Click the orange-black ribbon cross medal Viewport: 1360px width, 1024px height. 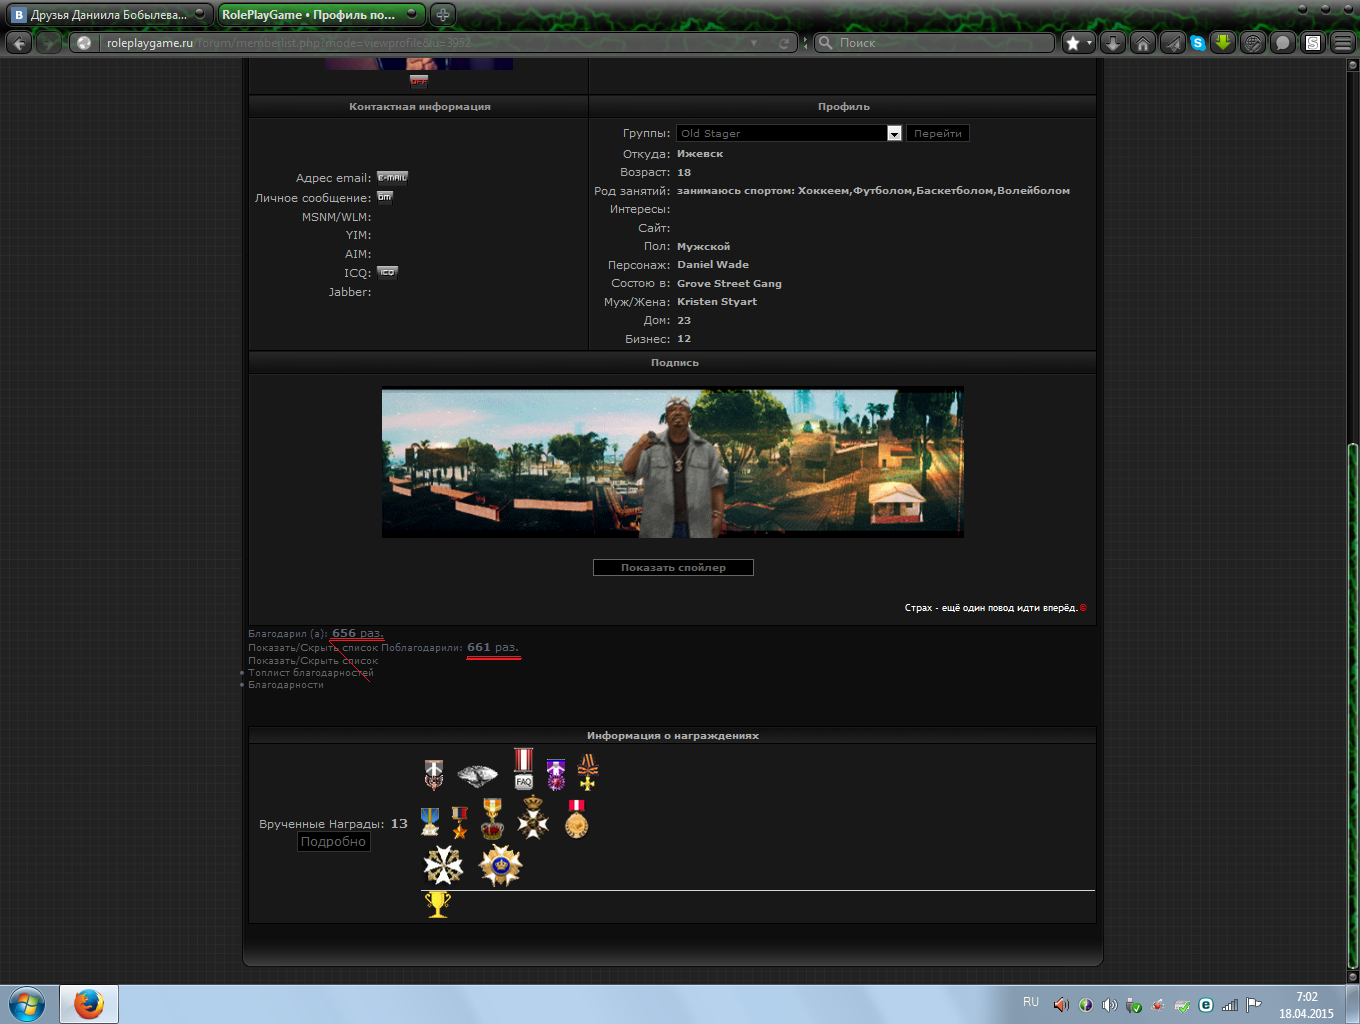pyautogui.click(x=587, y=772)
